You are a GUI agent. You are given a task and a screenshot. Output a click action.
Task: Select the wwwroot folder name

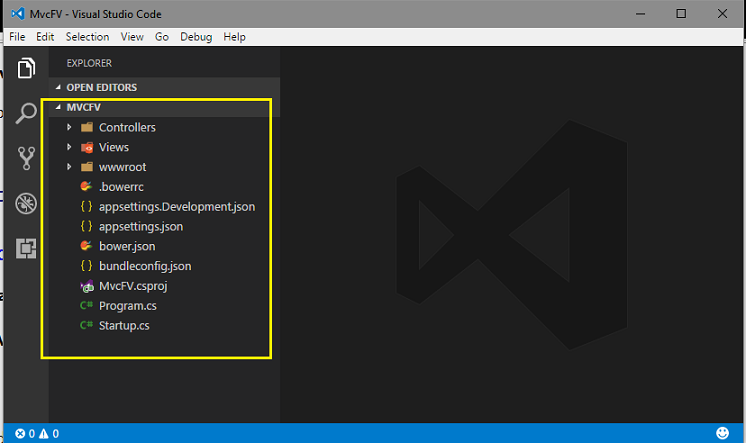122,167
